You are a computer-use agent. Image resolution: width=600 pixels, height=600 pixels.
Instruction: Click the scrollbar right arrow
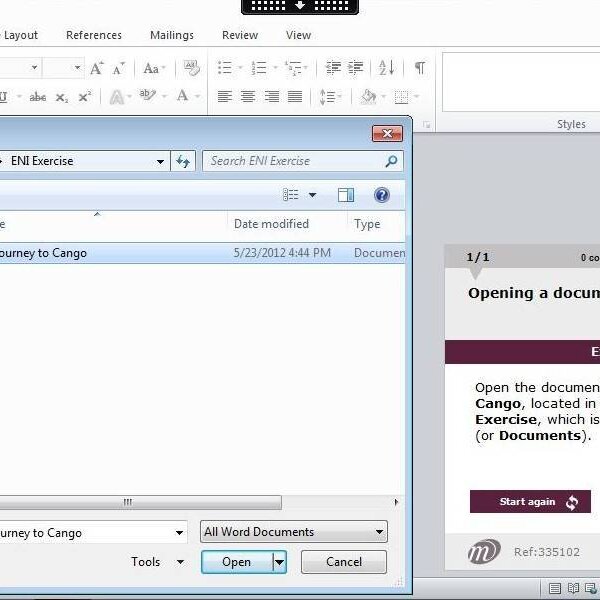(x=396, y=502)
